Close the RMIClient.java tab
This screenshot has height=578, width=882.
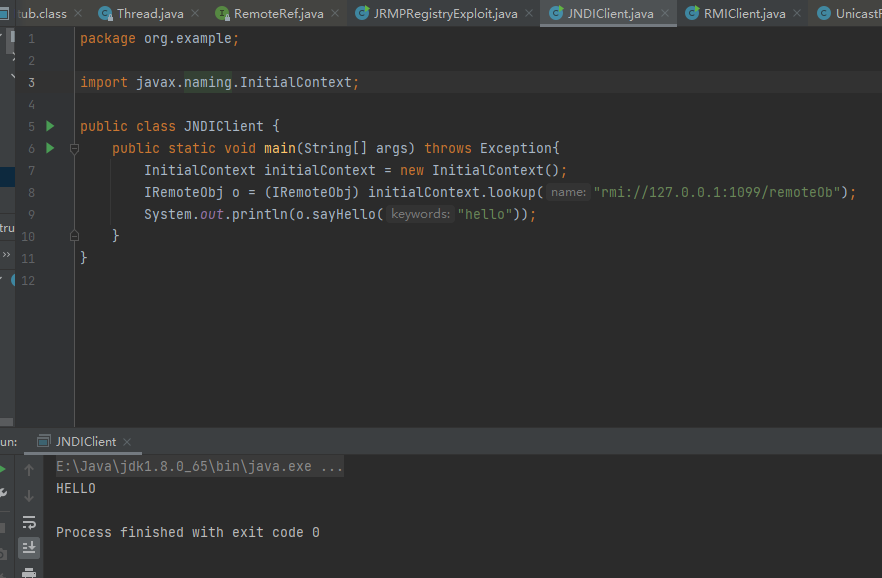pos(796,13)
